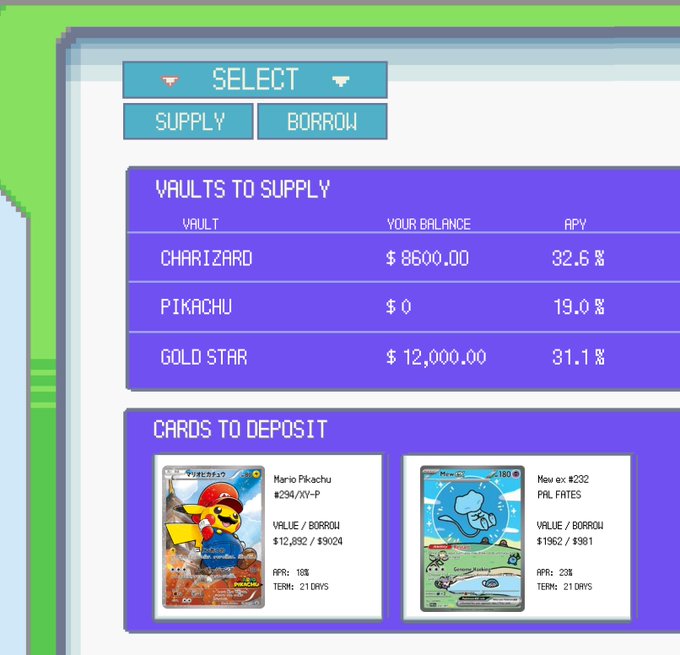Click the red arrow icon in SELECT bar

[x=170, y=81]
